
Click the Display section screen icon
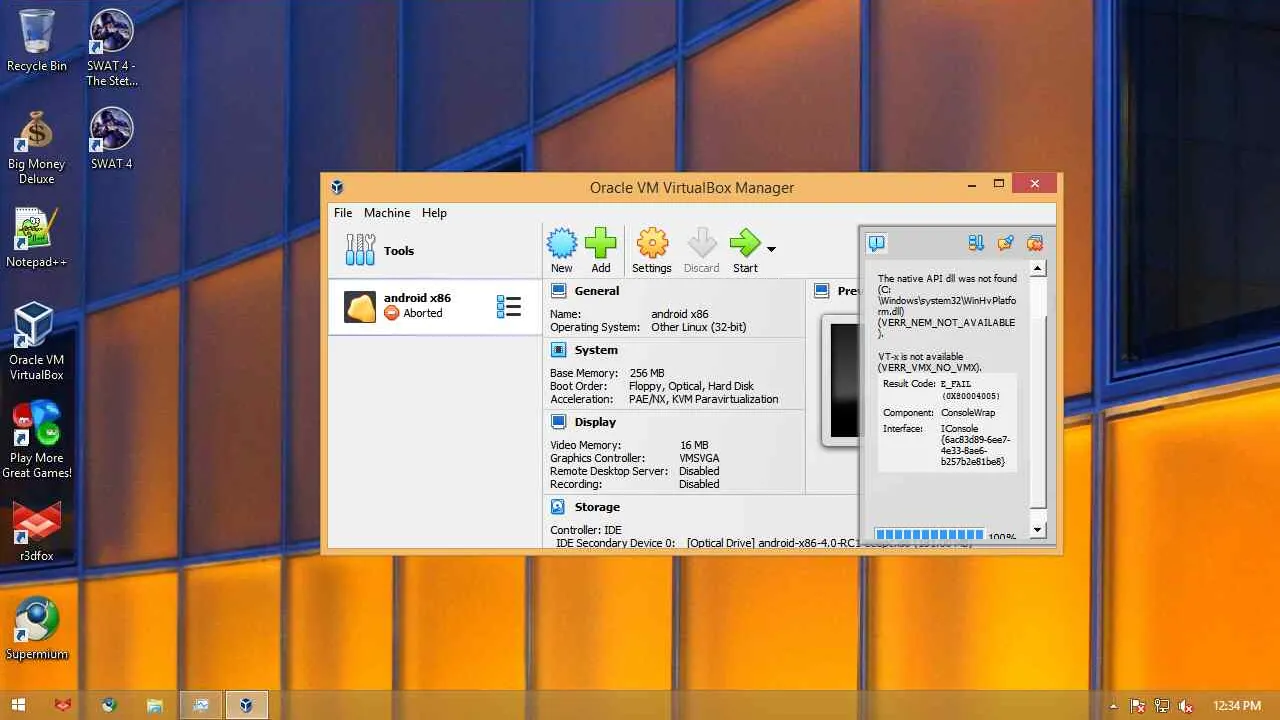click(558, 422)
